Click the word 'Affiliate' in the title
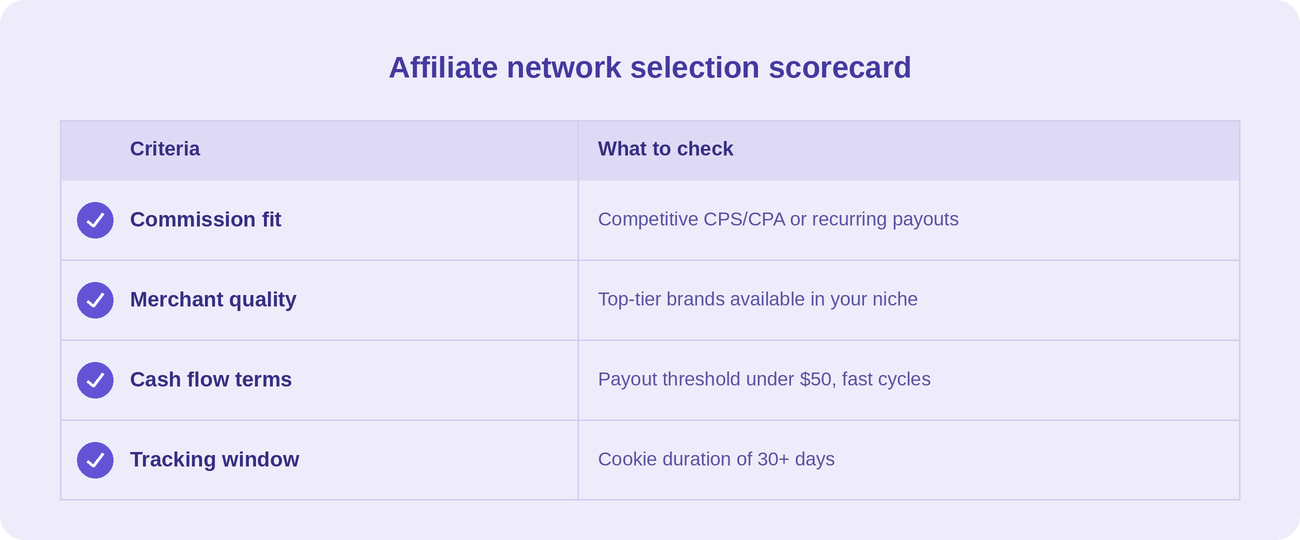Image resolution: width=1300 pixels, height=540 pixels. point(443,67)
